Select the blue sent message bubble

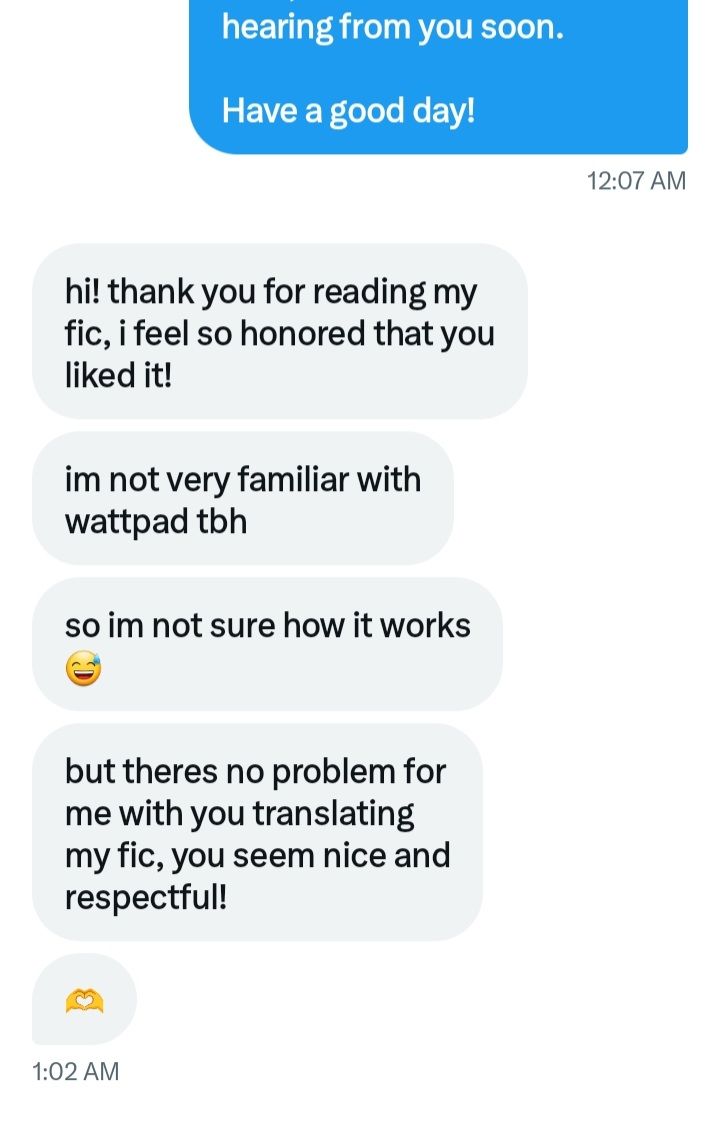tap(438, 76)
